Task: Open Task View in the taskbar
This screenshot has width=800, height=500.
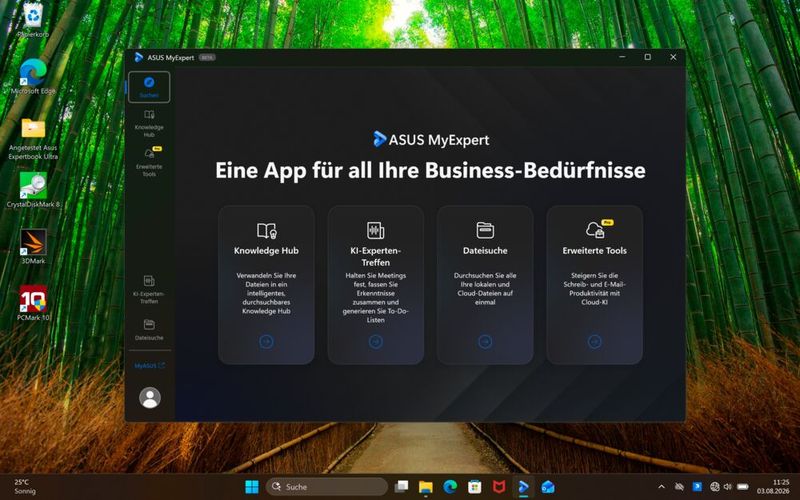Action: (402, 487)
